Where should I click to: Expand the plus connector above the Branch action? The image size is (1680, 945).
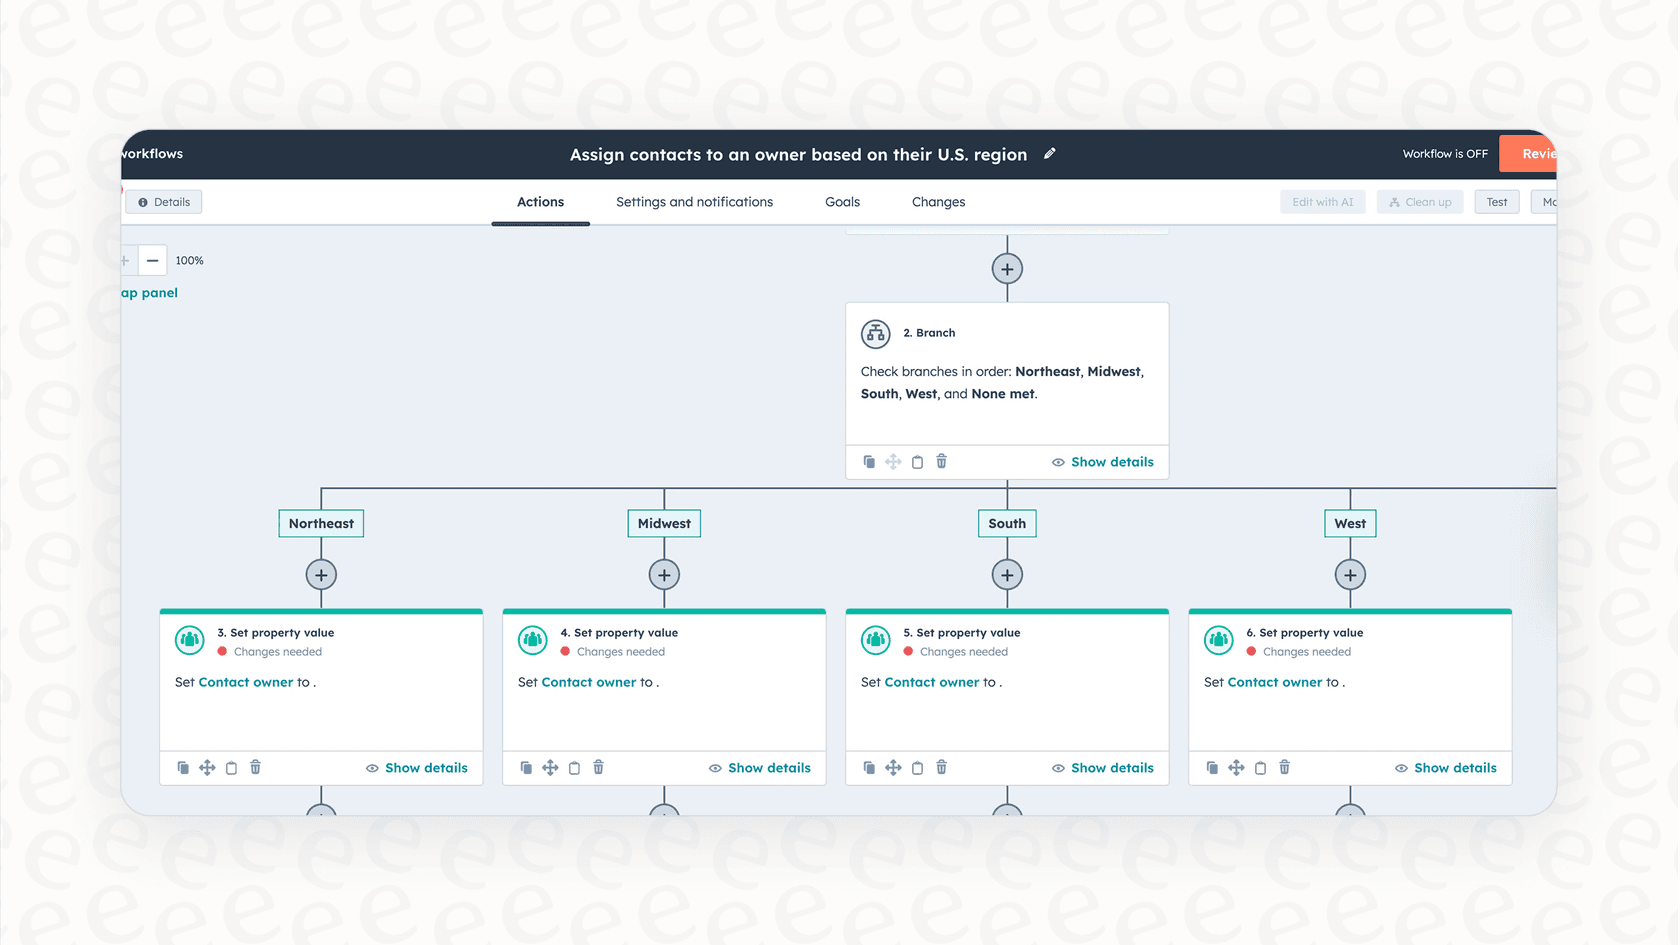point(1007,268)
